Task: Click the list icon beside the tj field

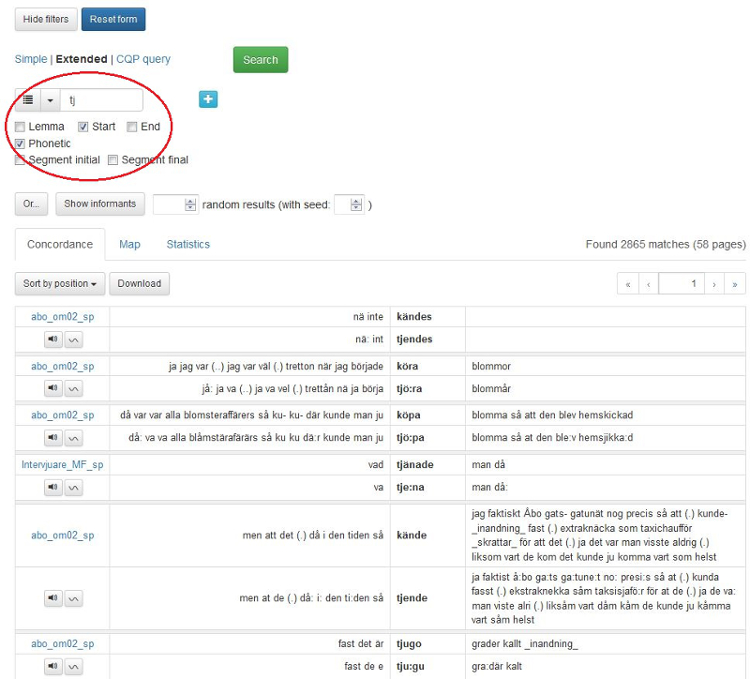Action: (28, 100)
